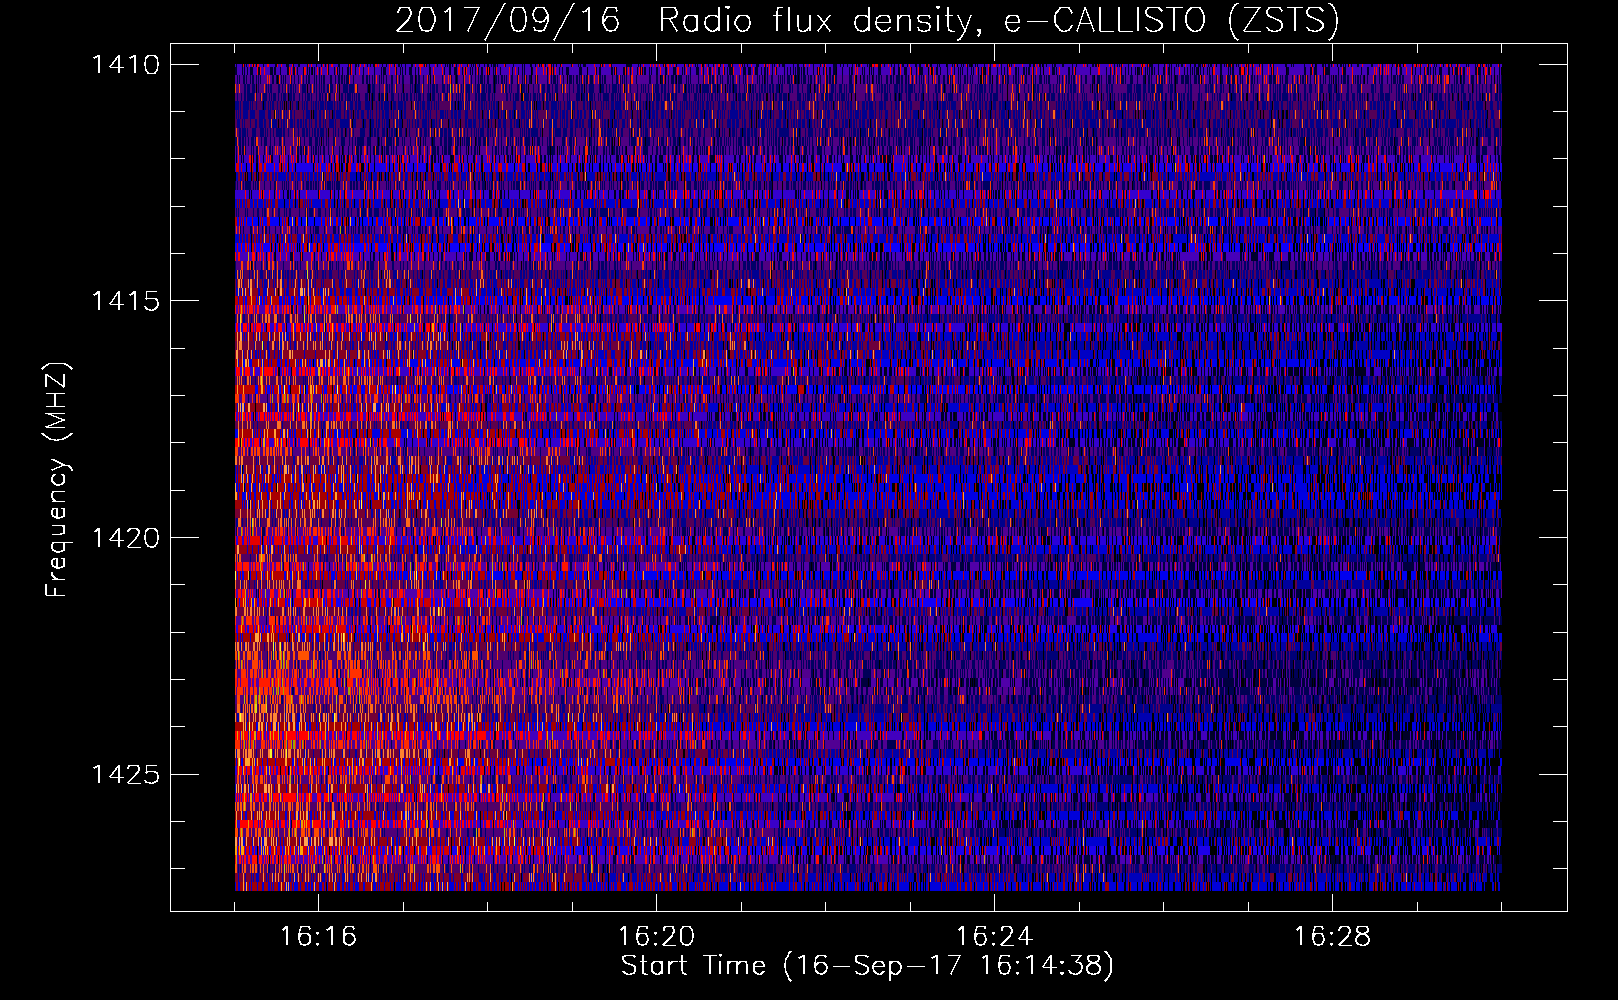Click the 16:28 time axis label
This screenshot has height=1000, width=1618.
[1333, 937]
